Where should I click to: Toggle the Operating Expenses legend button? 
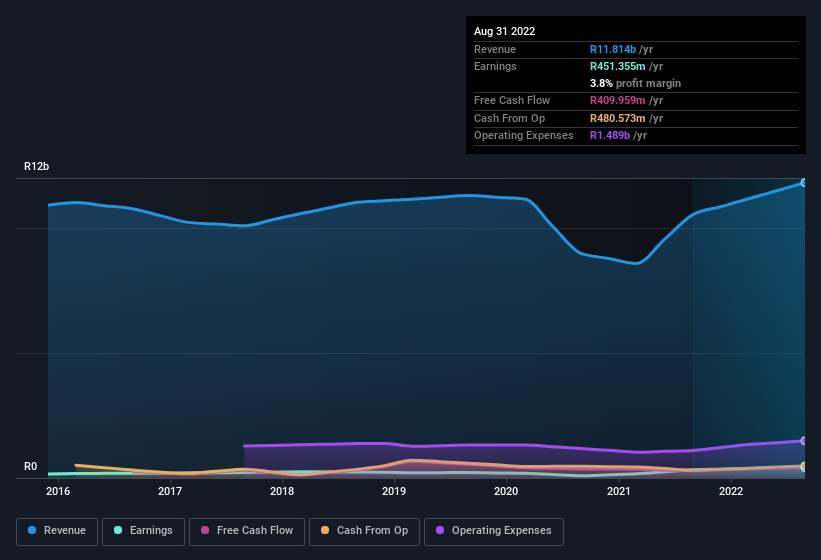coord(494,531)
